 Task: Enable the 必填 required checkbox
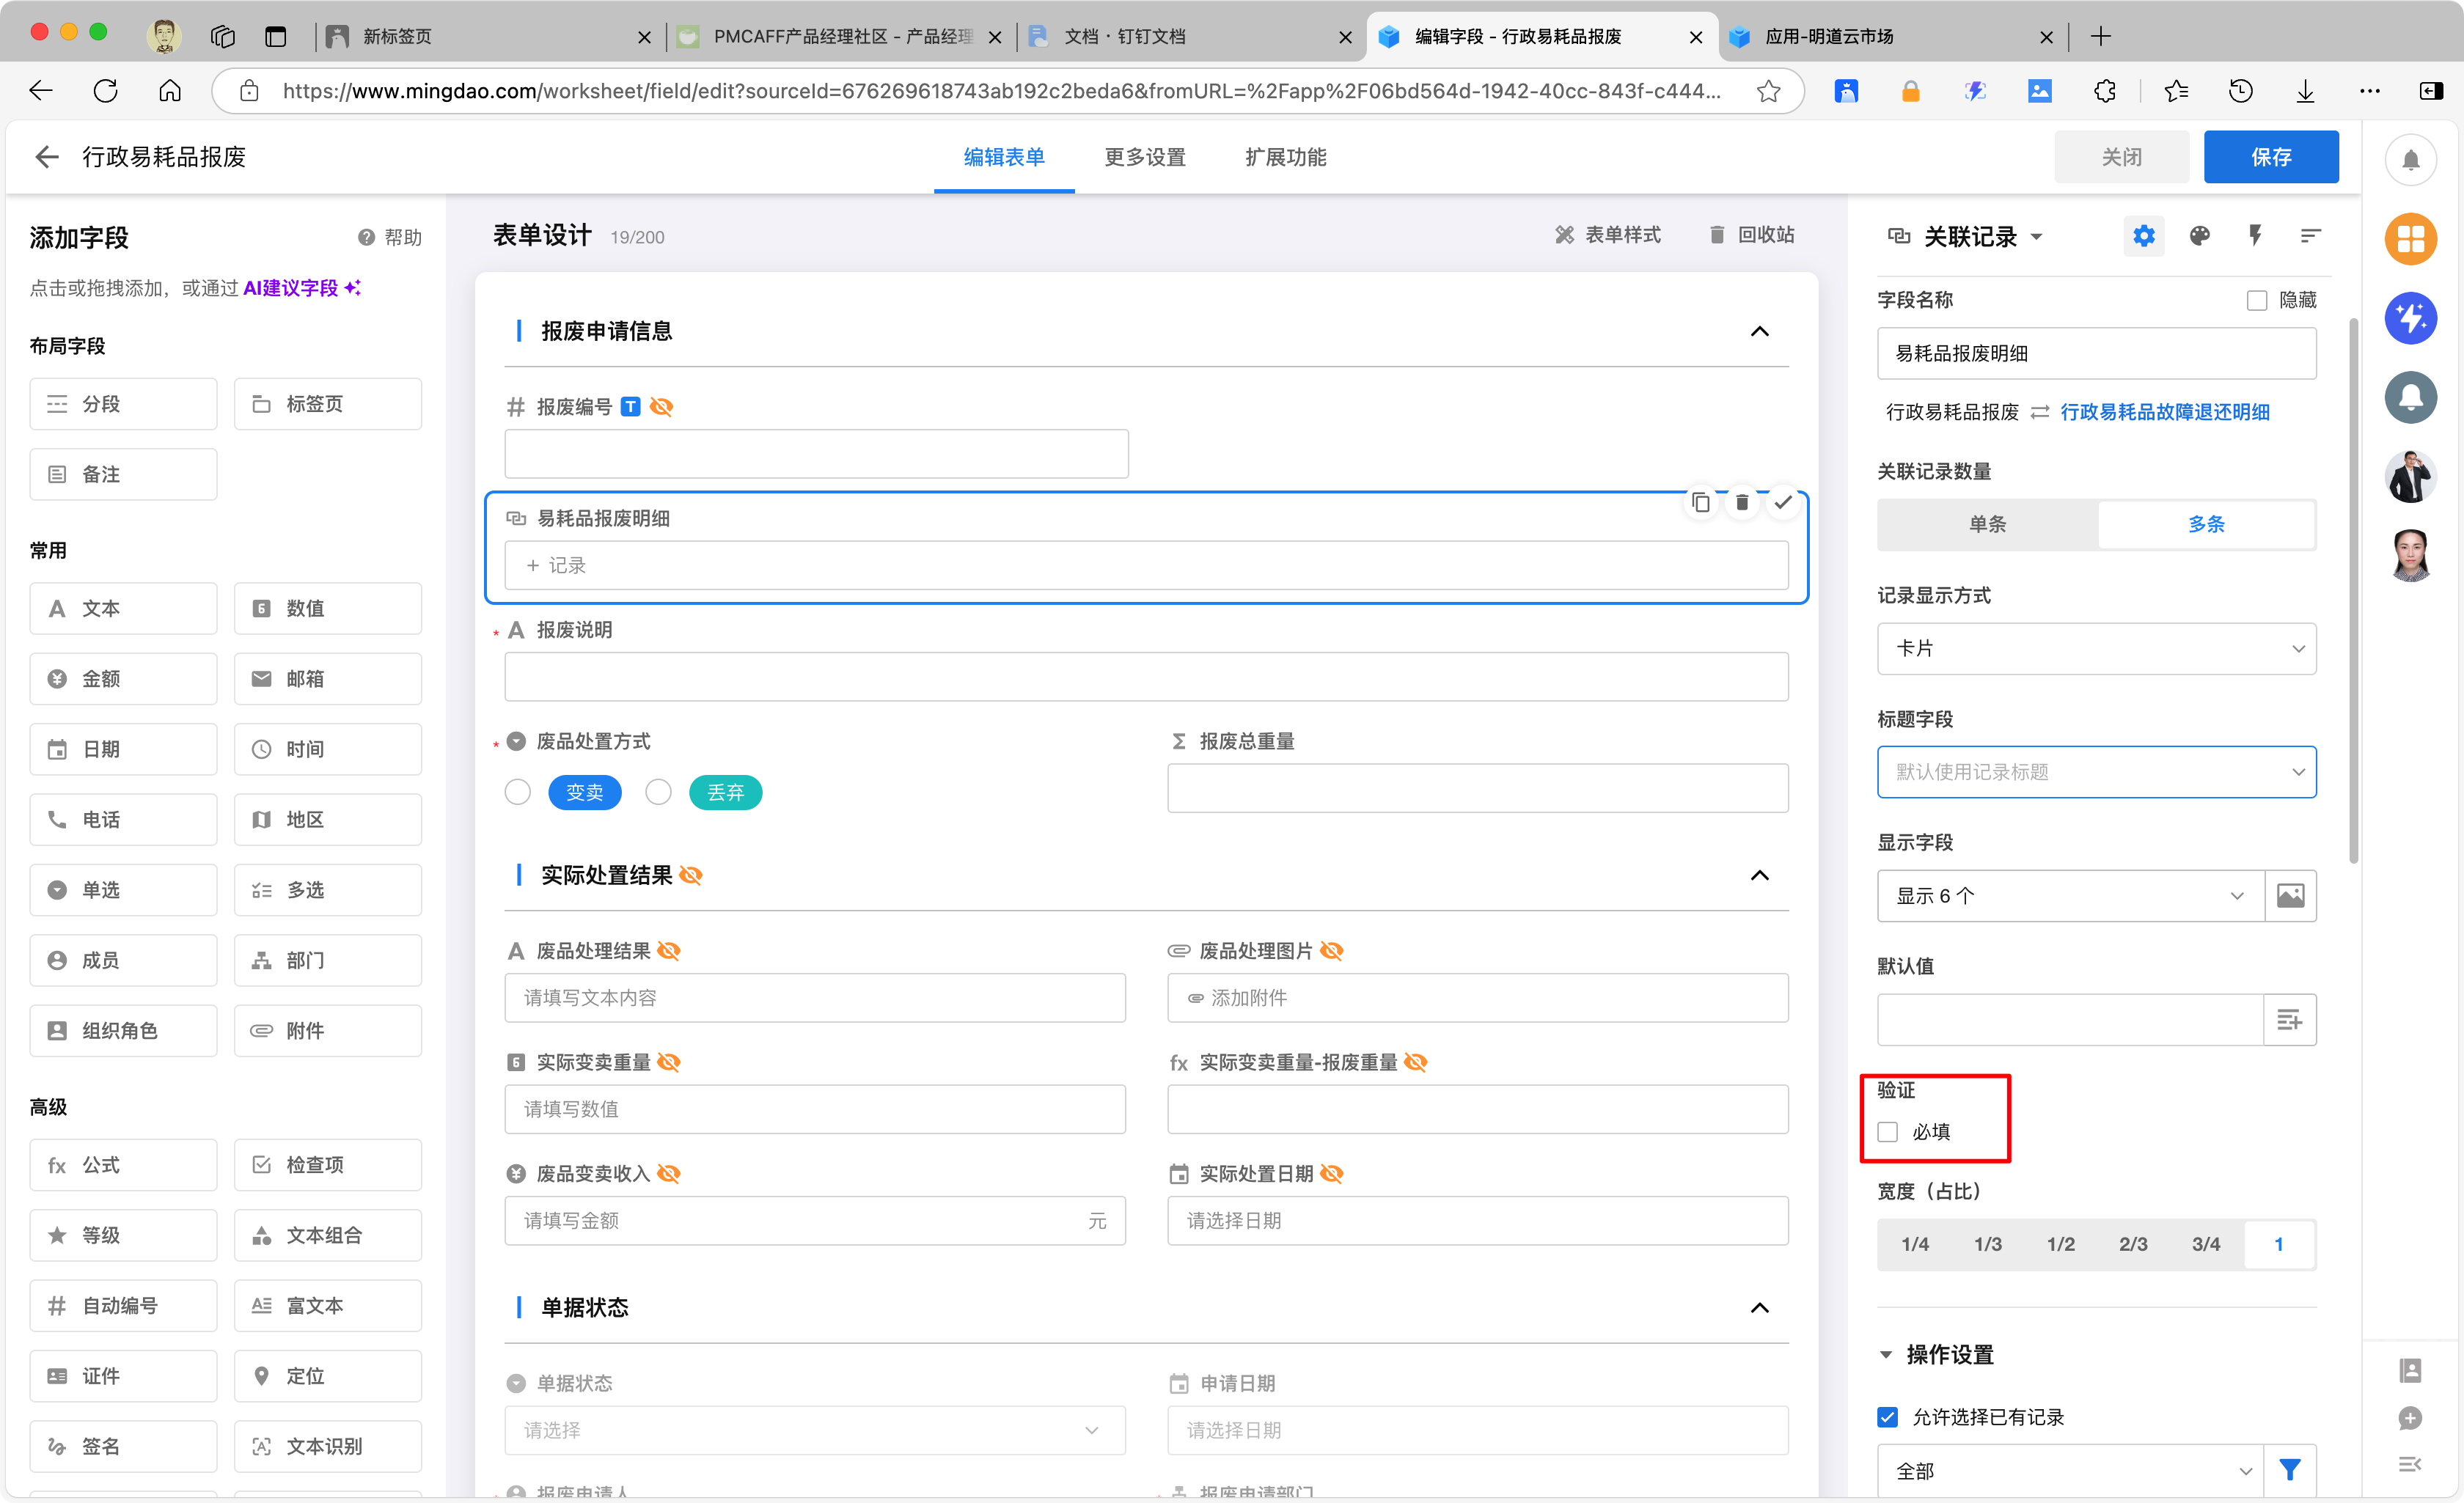tap(1888, 1132)
